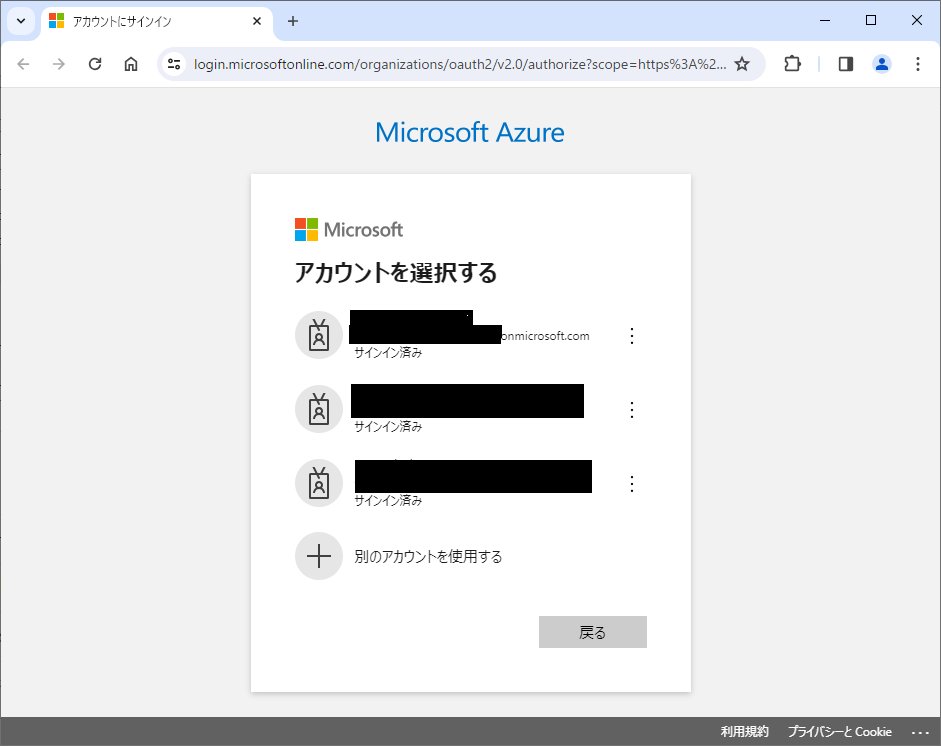
Task: Minimize the browser window
Action: pyautogui.click(x=825, y=20)
